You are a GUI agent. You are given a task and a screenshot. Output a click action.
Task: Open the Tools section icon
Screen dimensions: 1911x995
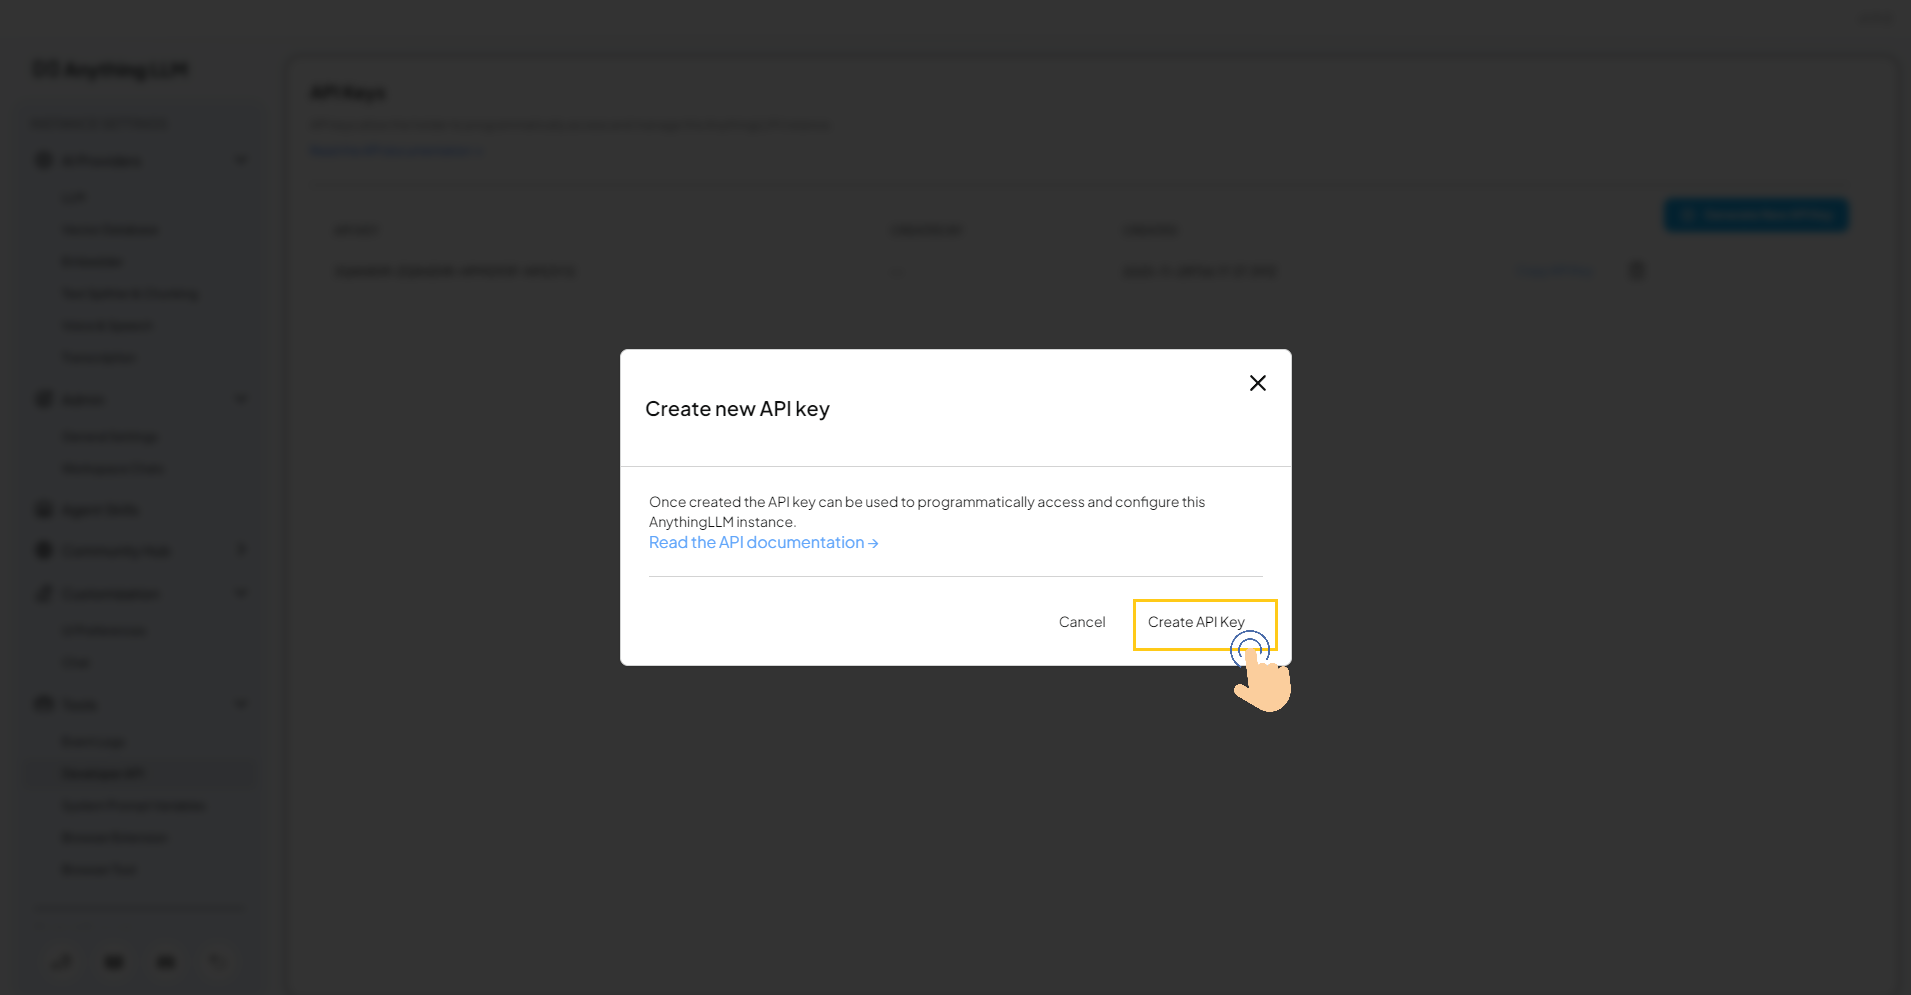pos(43,704)
